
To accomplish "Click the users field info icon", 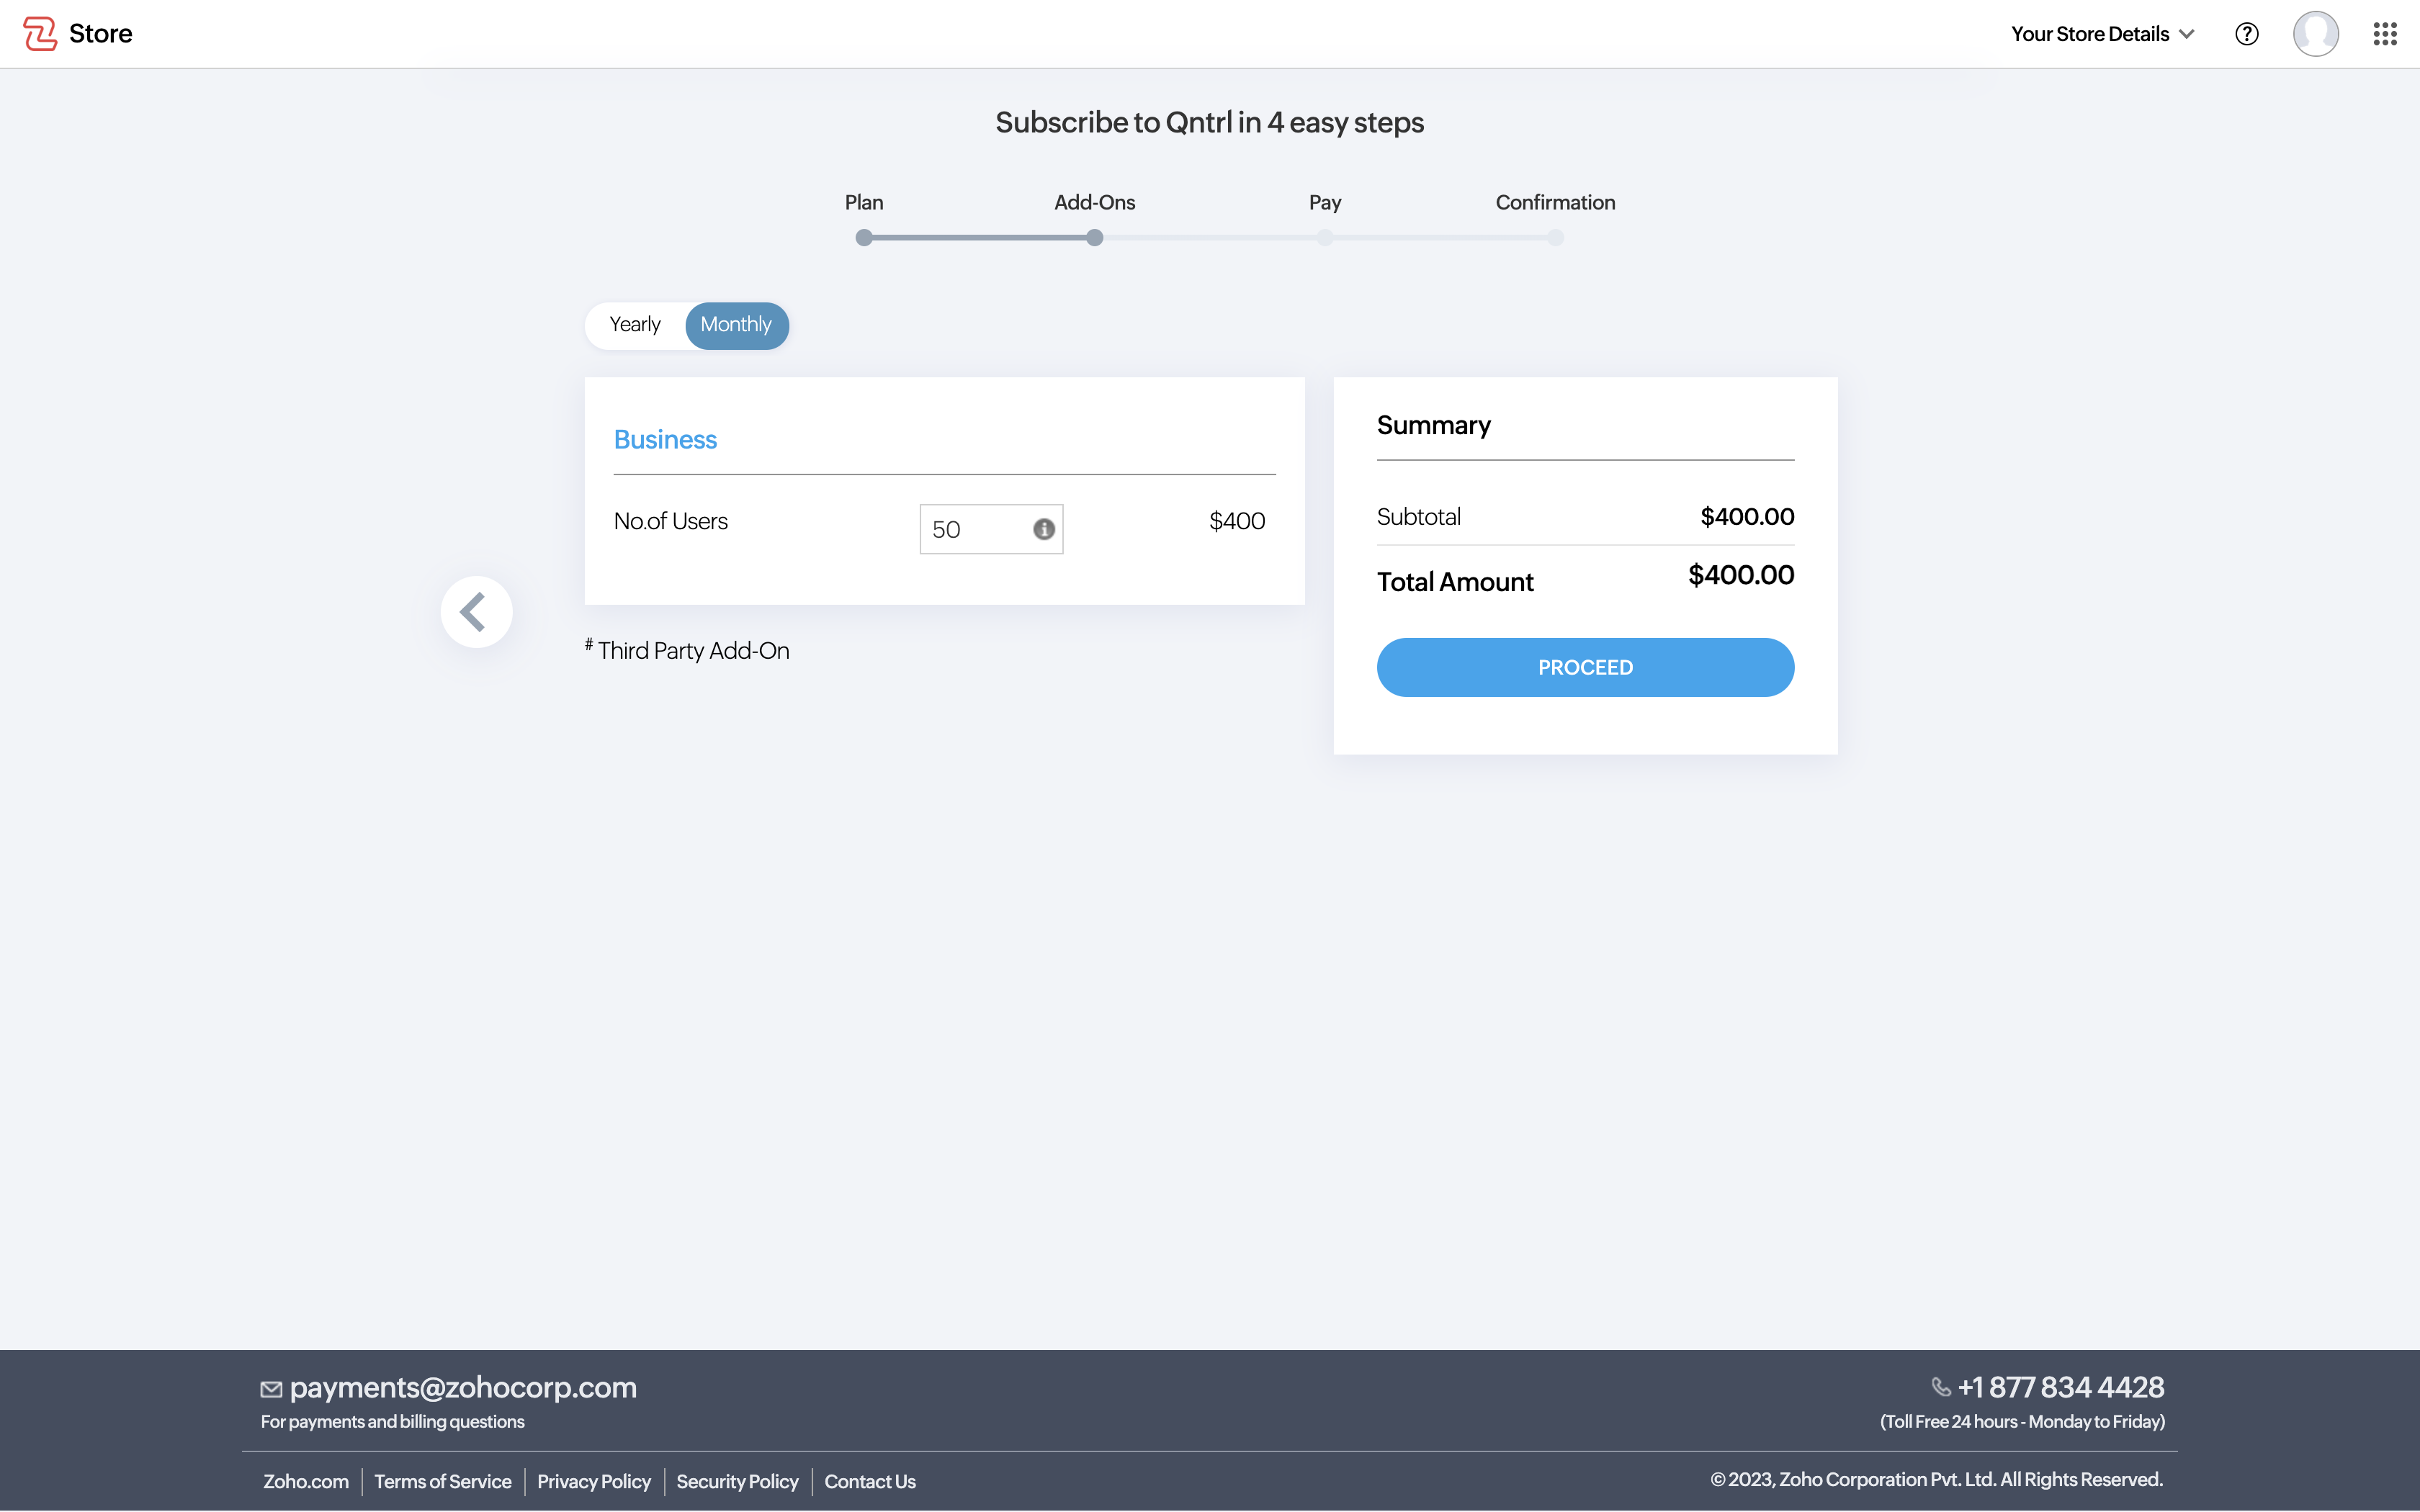I will tap(1043, 529).
